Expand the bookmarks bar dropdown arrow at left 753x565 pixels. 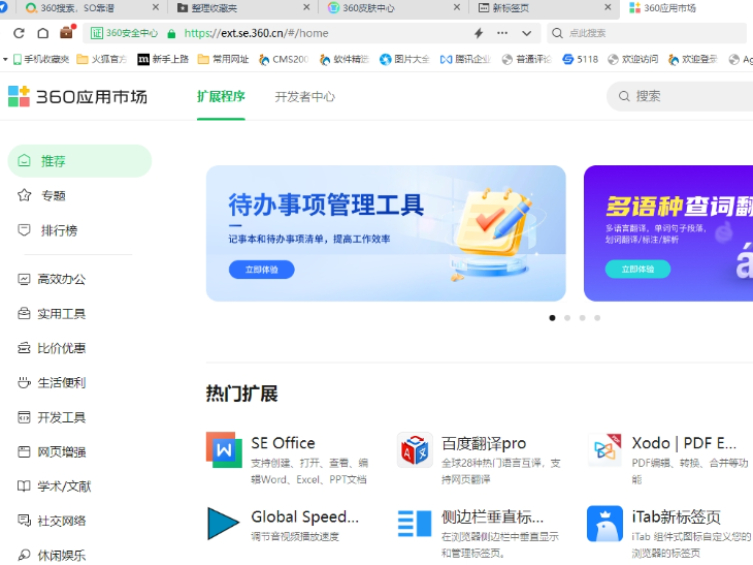tap(5, 60)
